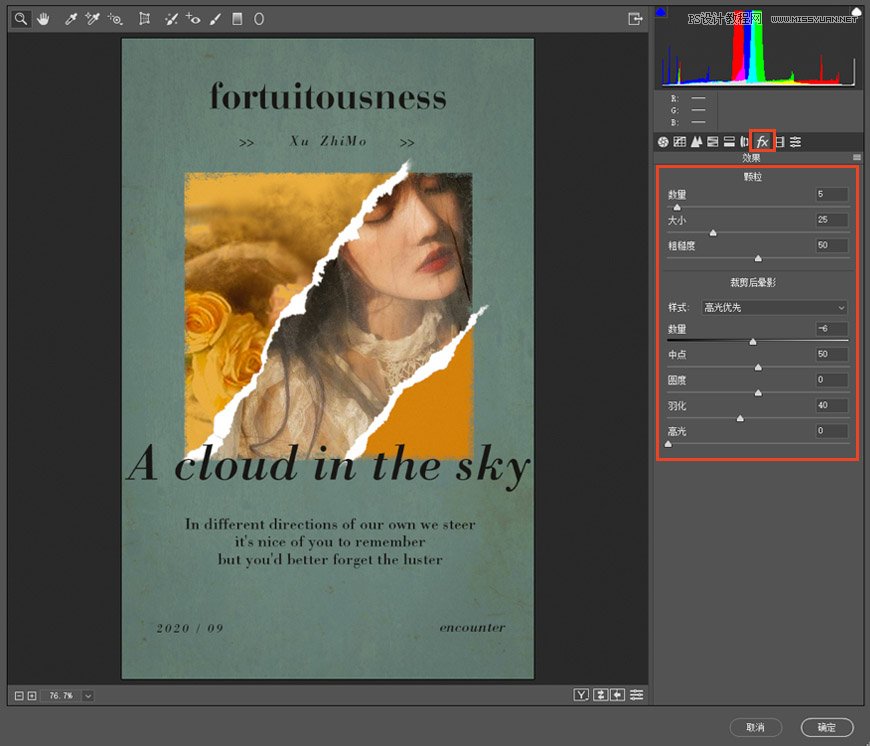This screenshot has width=870, height=746.
Task: Toggle shadow clipping warning on the histogram
Action: click(662, 11)
